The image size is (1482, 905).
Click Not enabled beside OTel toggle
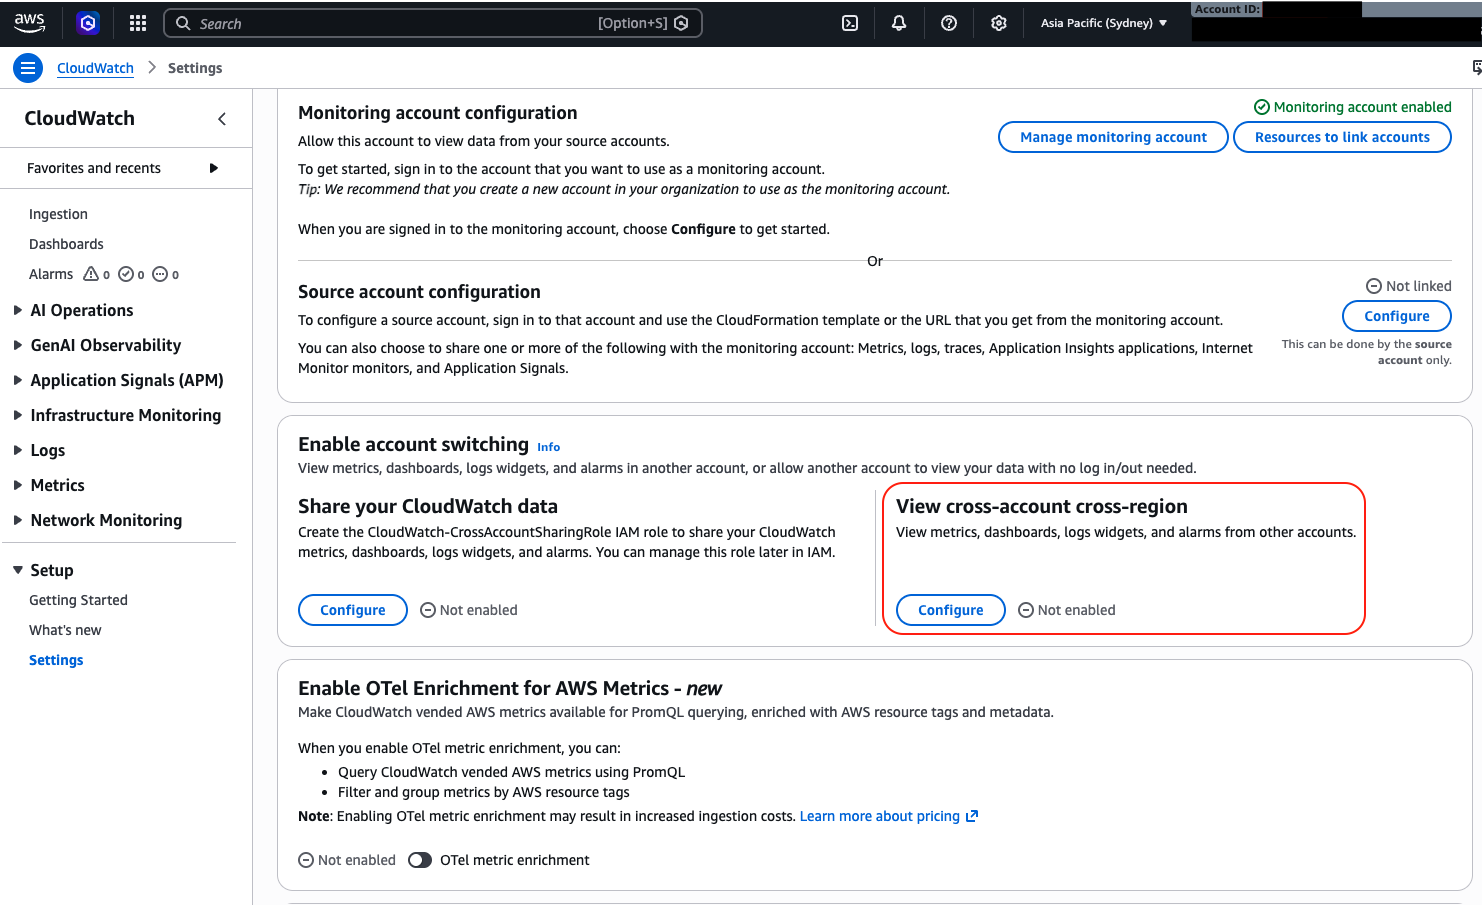tap(347, 860)
